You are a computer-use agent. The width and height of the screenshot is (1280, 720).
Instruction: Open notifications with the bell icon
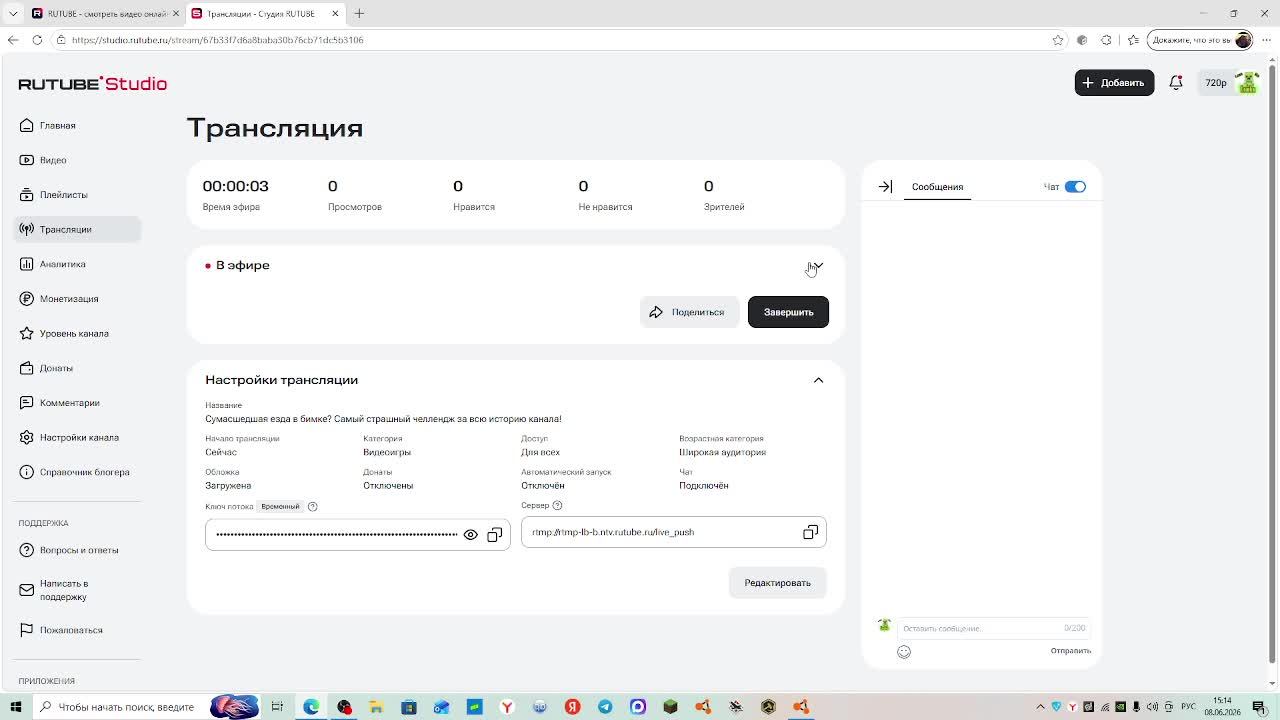pyautogui.click(x=1176, y=83)
